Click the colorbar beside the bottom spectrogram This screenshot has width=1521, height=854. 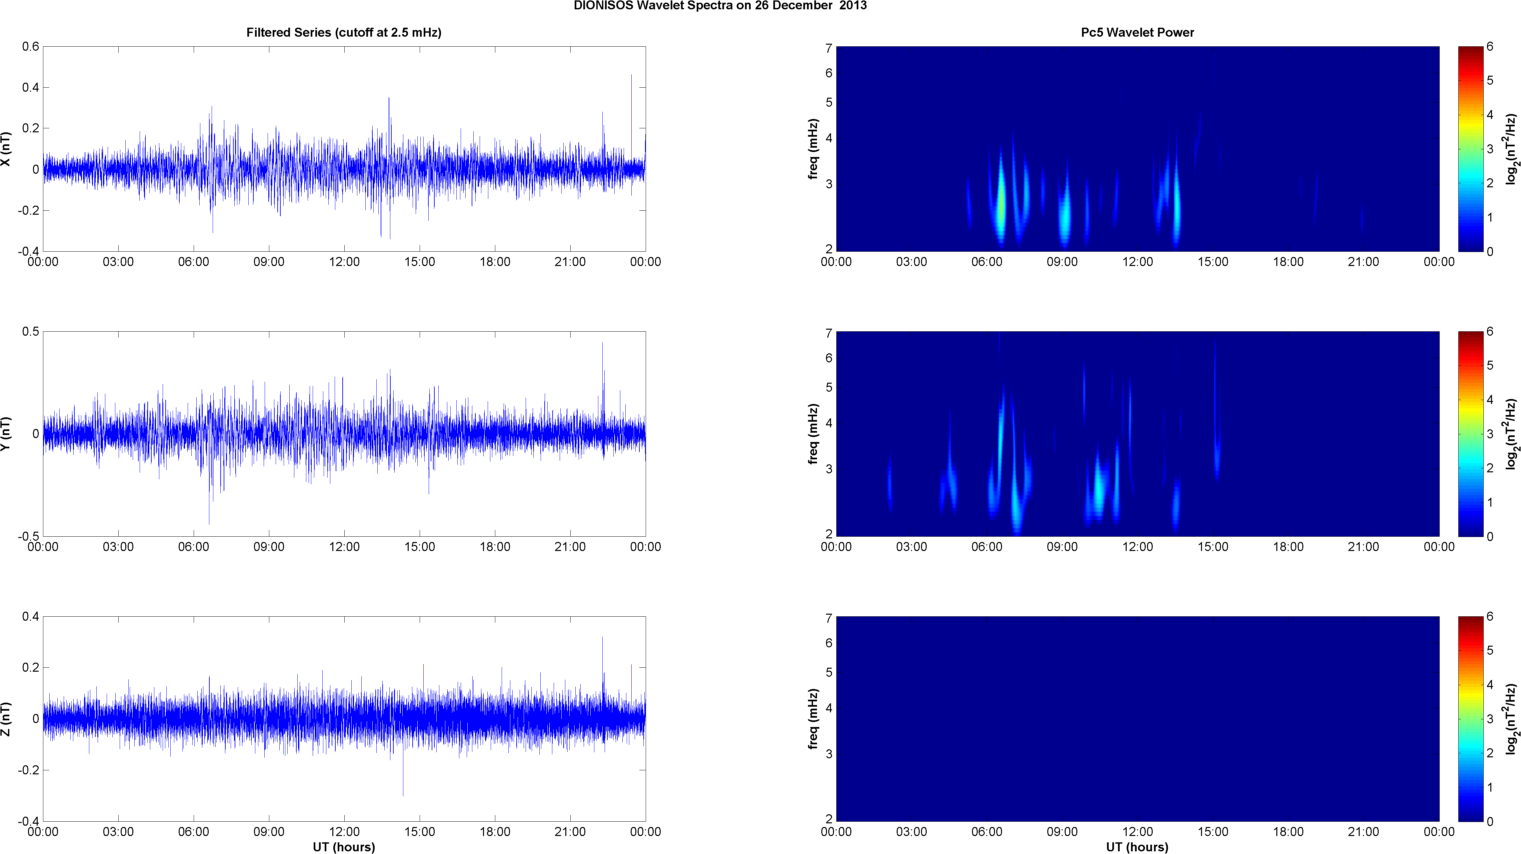pos(1470,719)
